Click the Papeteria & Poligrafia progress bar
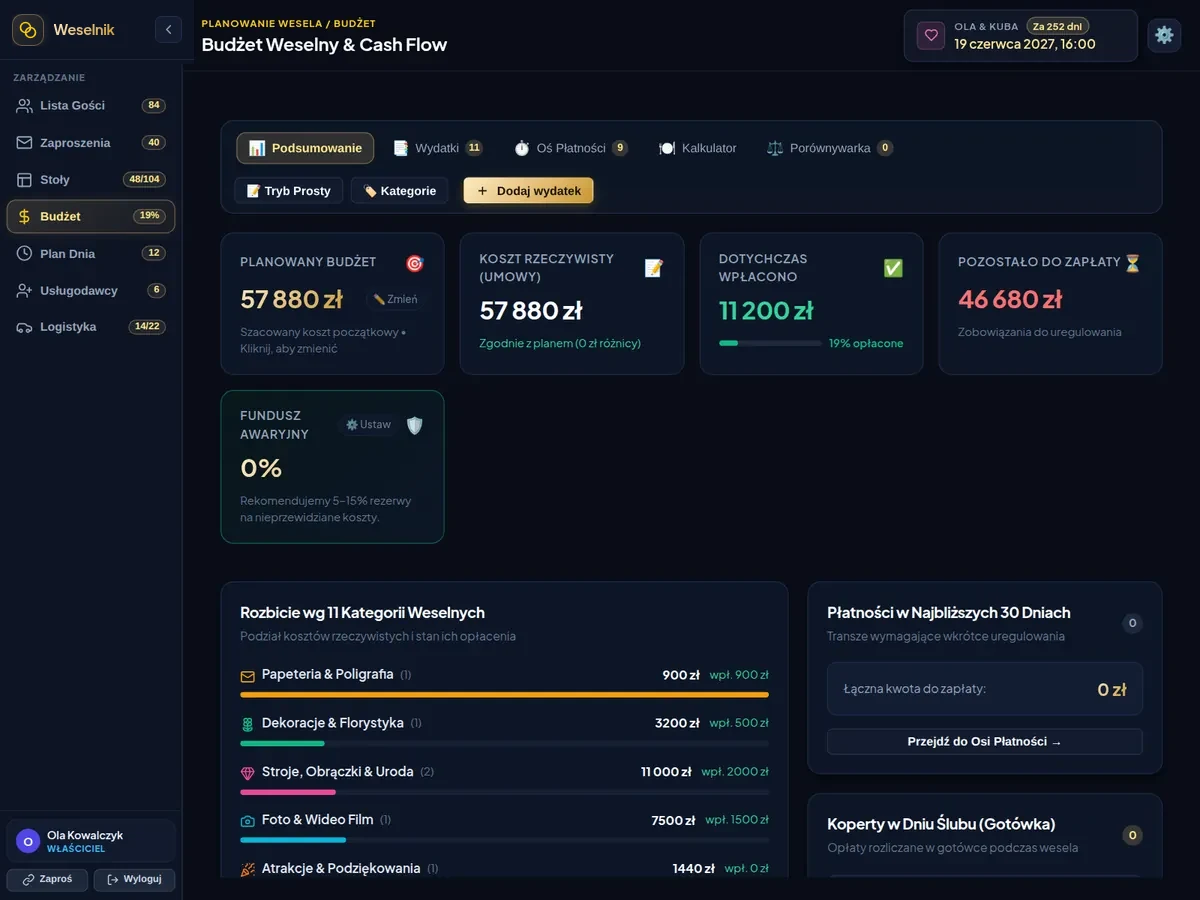Image resolution: width=1200 pixels, height=900 pixels. pyautogui.click(x=505, y=694)
